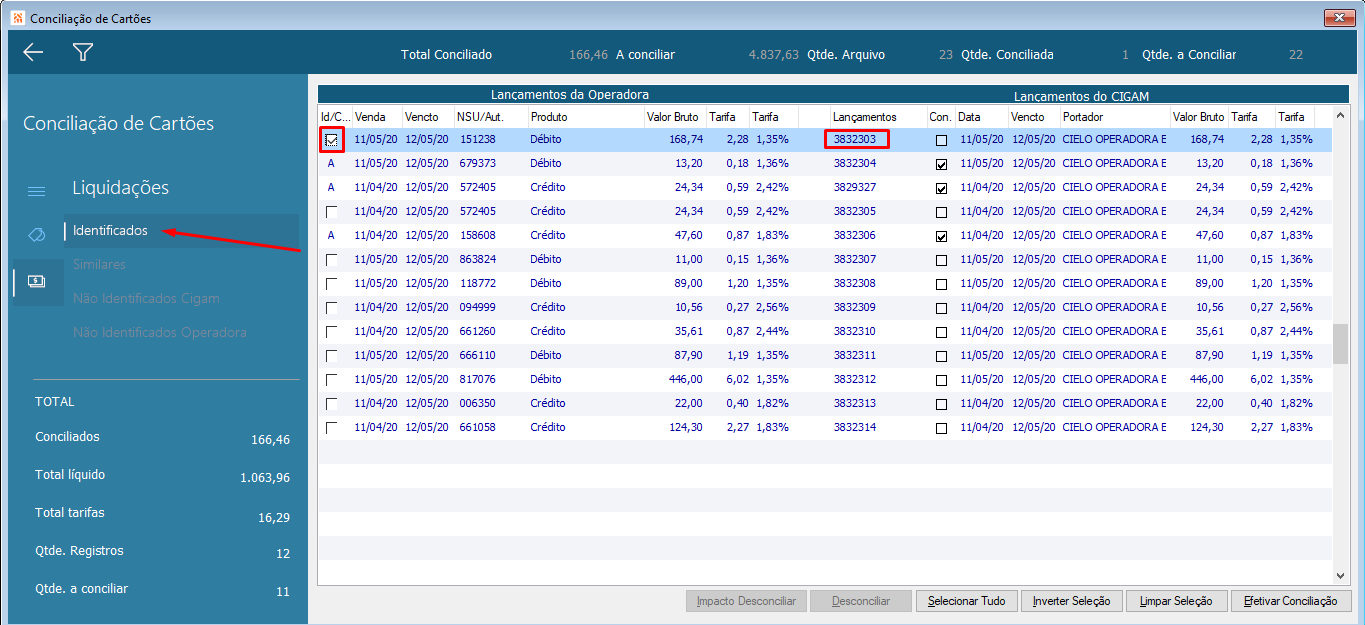The image size is (1365, 625).
Task: Click the back arrow icon
Action: pyautogui.click(x=33, y=53)
